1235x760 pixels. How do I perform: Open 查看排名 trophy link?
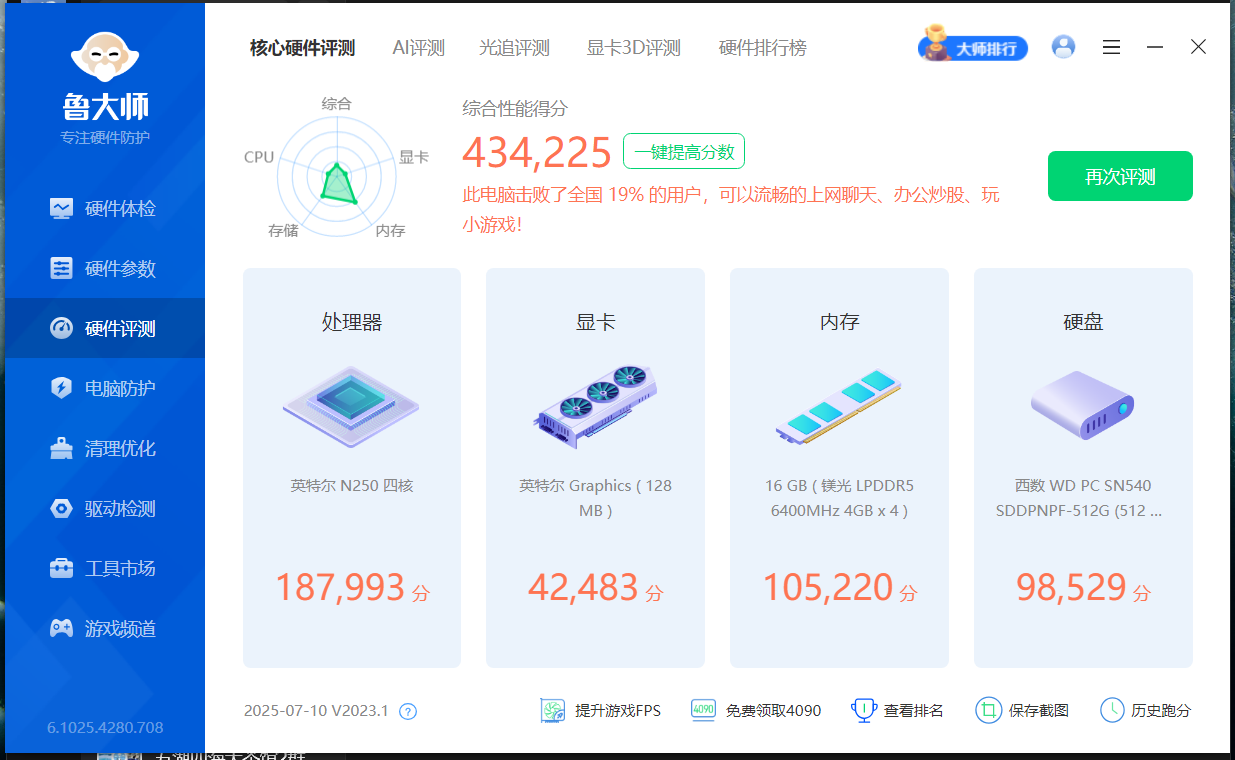pos(897,710)
